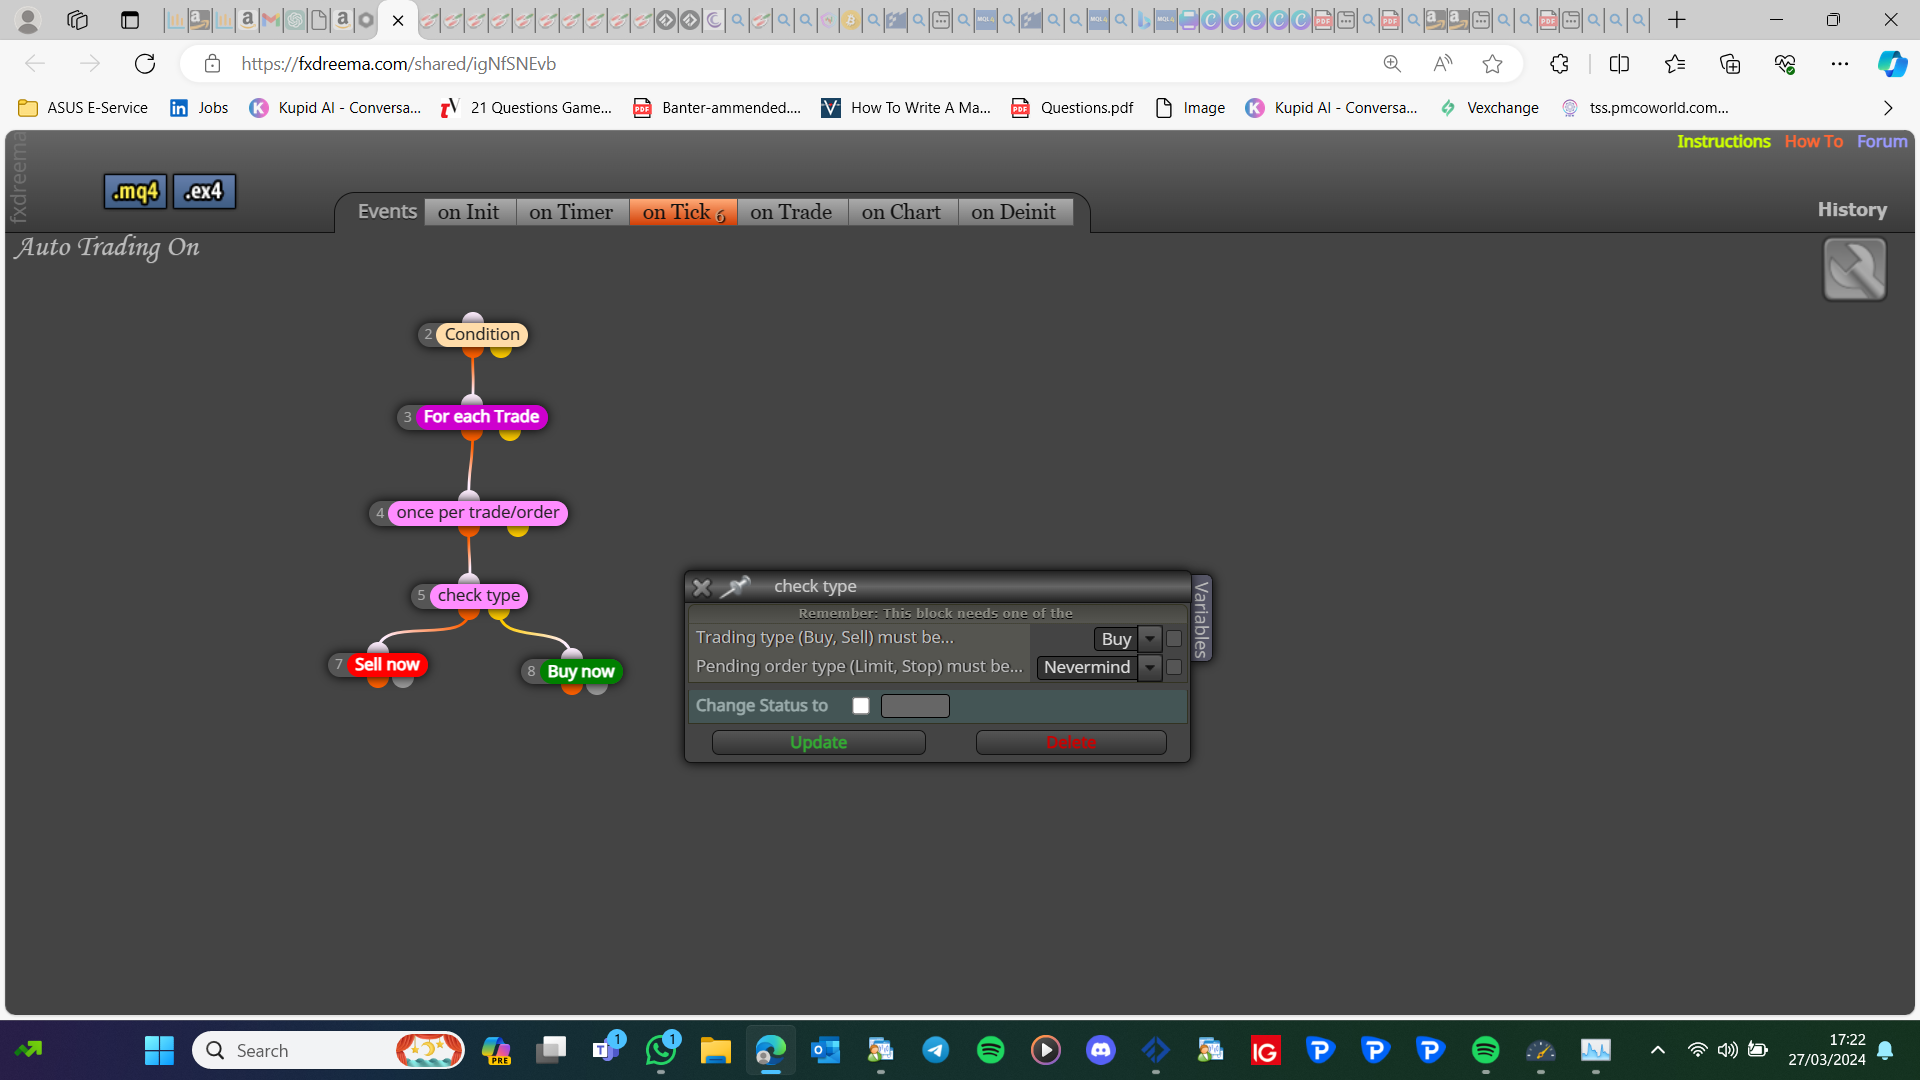The image size is (1920, 1080).
Task: Open the Forum link
Action: click(x=1882, y=142)
